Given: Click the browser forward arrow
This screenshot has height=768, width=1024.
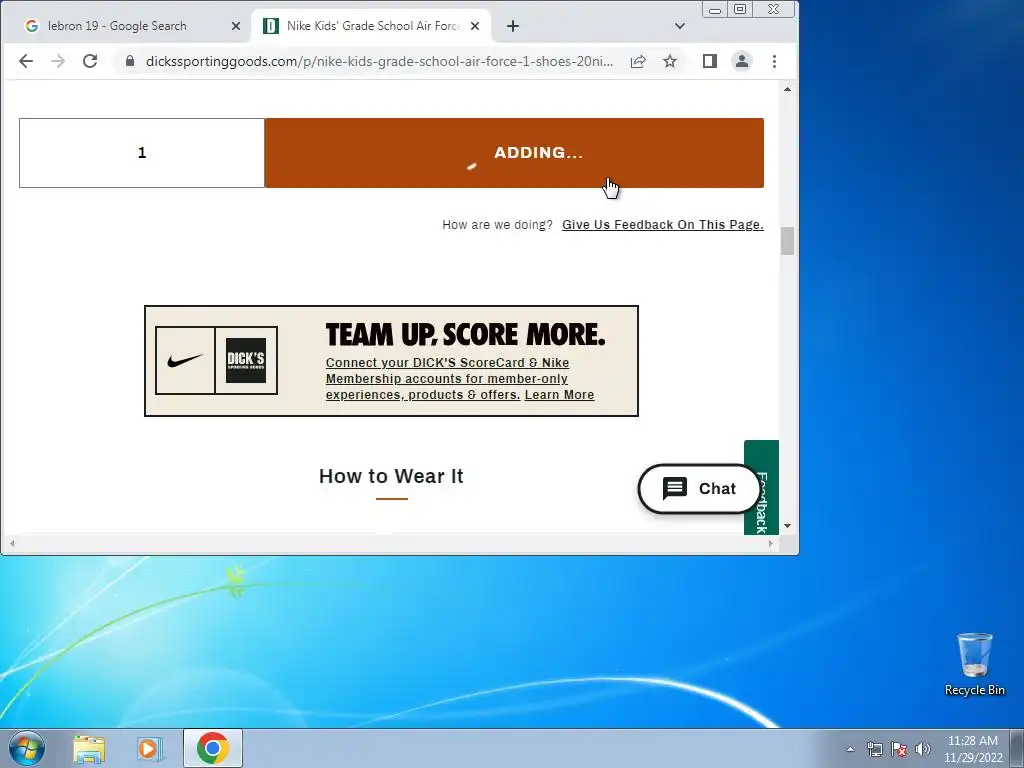Looking at the screenshot, I should click(x=57, y=61).
